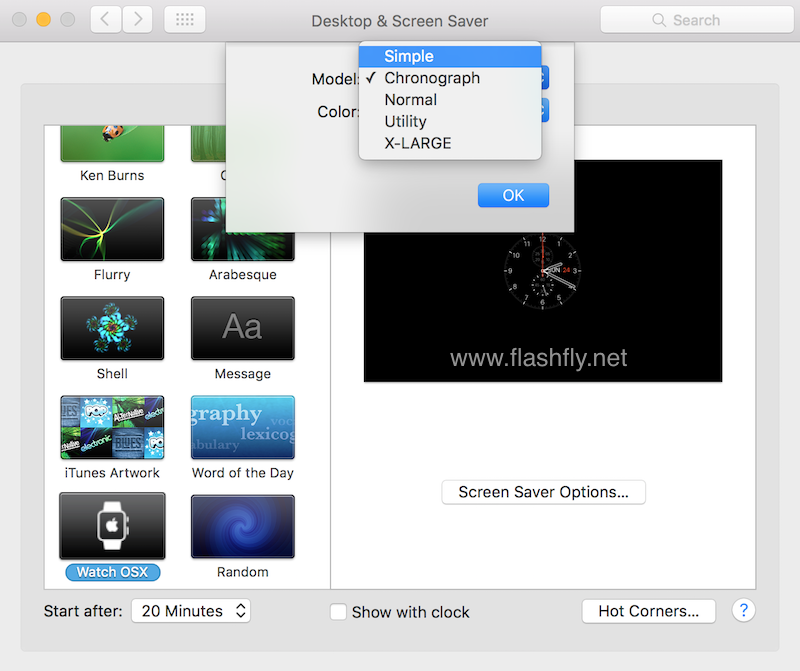Pick the Random screen saver thumbnail
This screenshot has height=671, width=800.
243,526
